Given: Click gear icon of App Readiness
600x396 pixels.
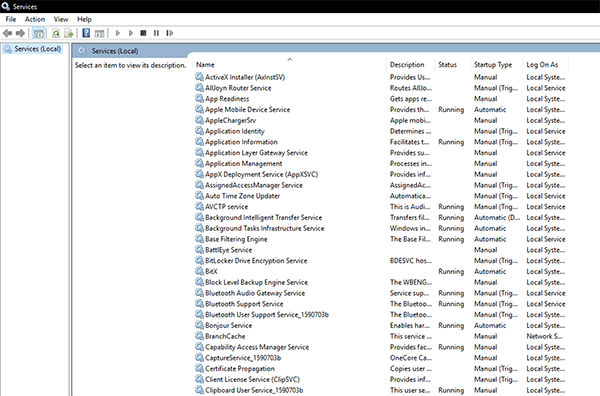Looking at the screenshot, I should (x=199, y=98).
